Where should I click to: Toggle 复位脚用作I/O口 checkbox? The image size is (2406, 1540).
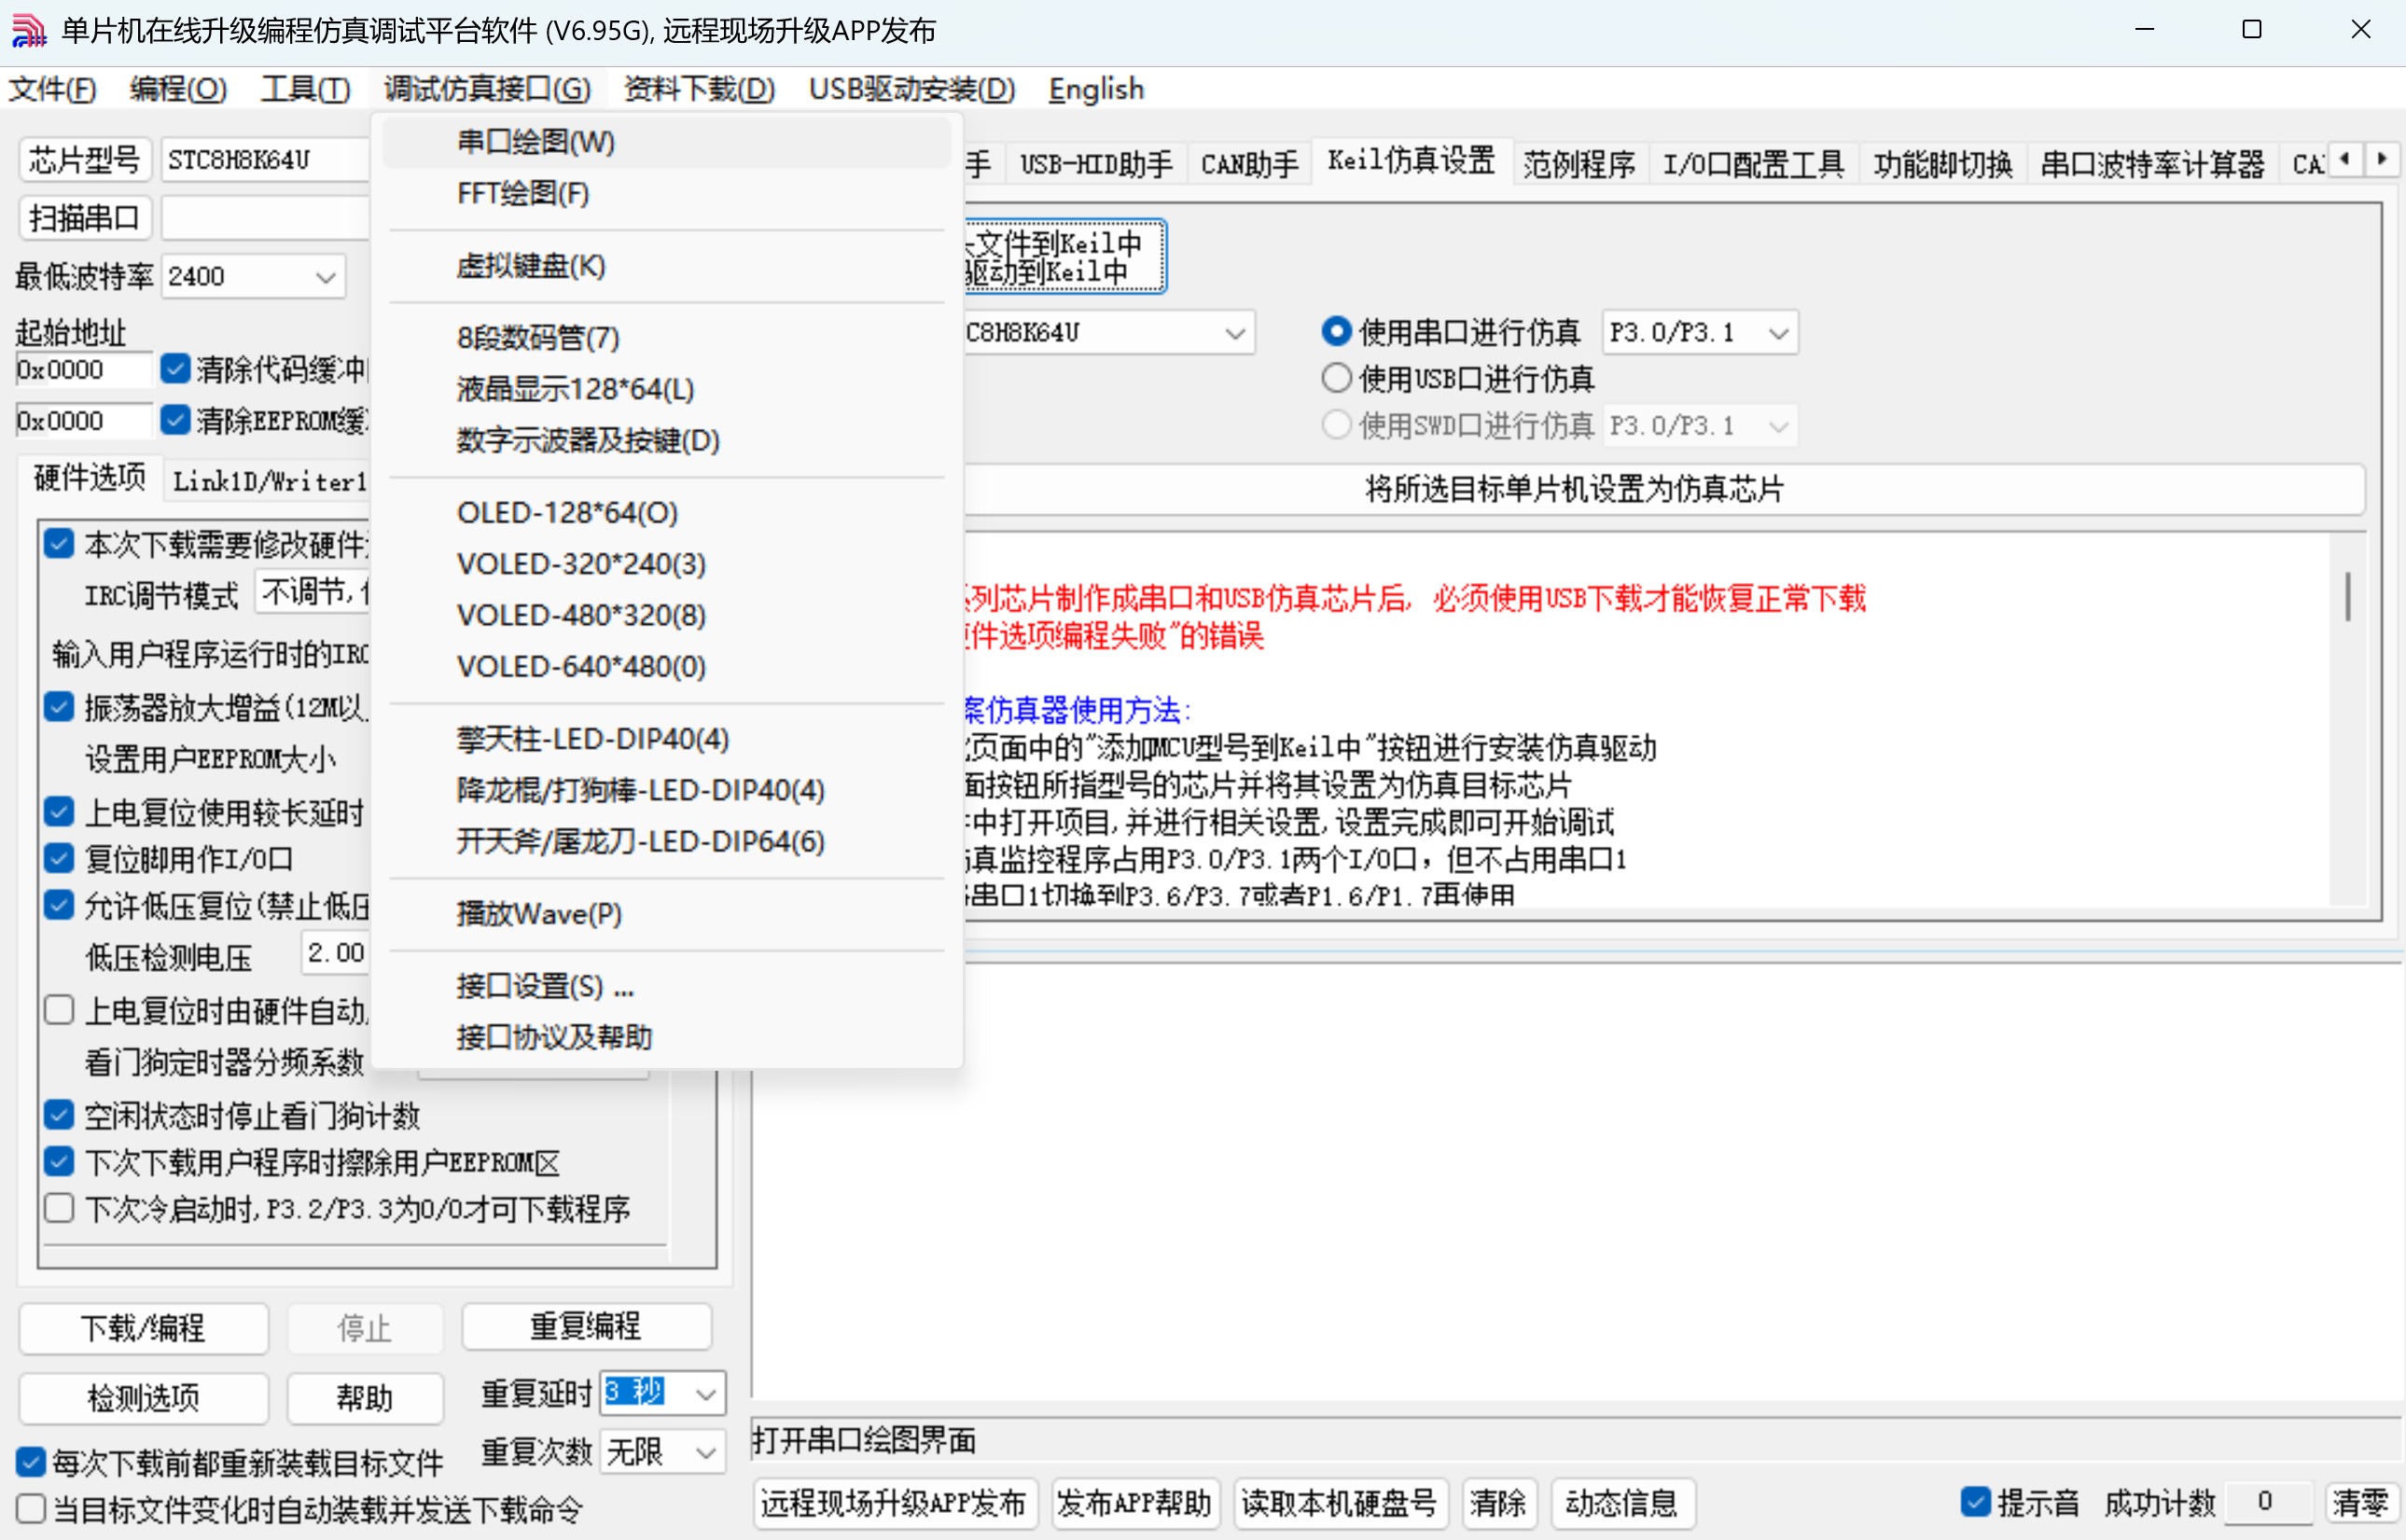coord(59,858)
